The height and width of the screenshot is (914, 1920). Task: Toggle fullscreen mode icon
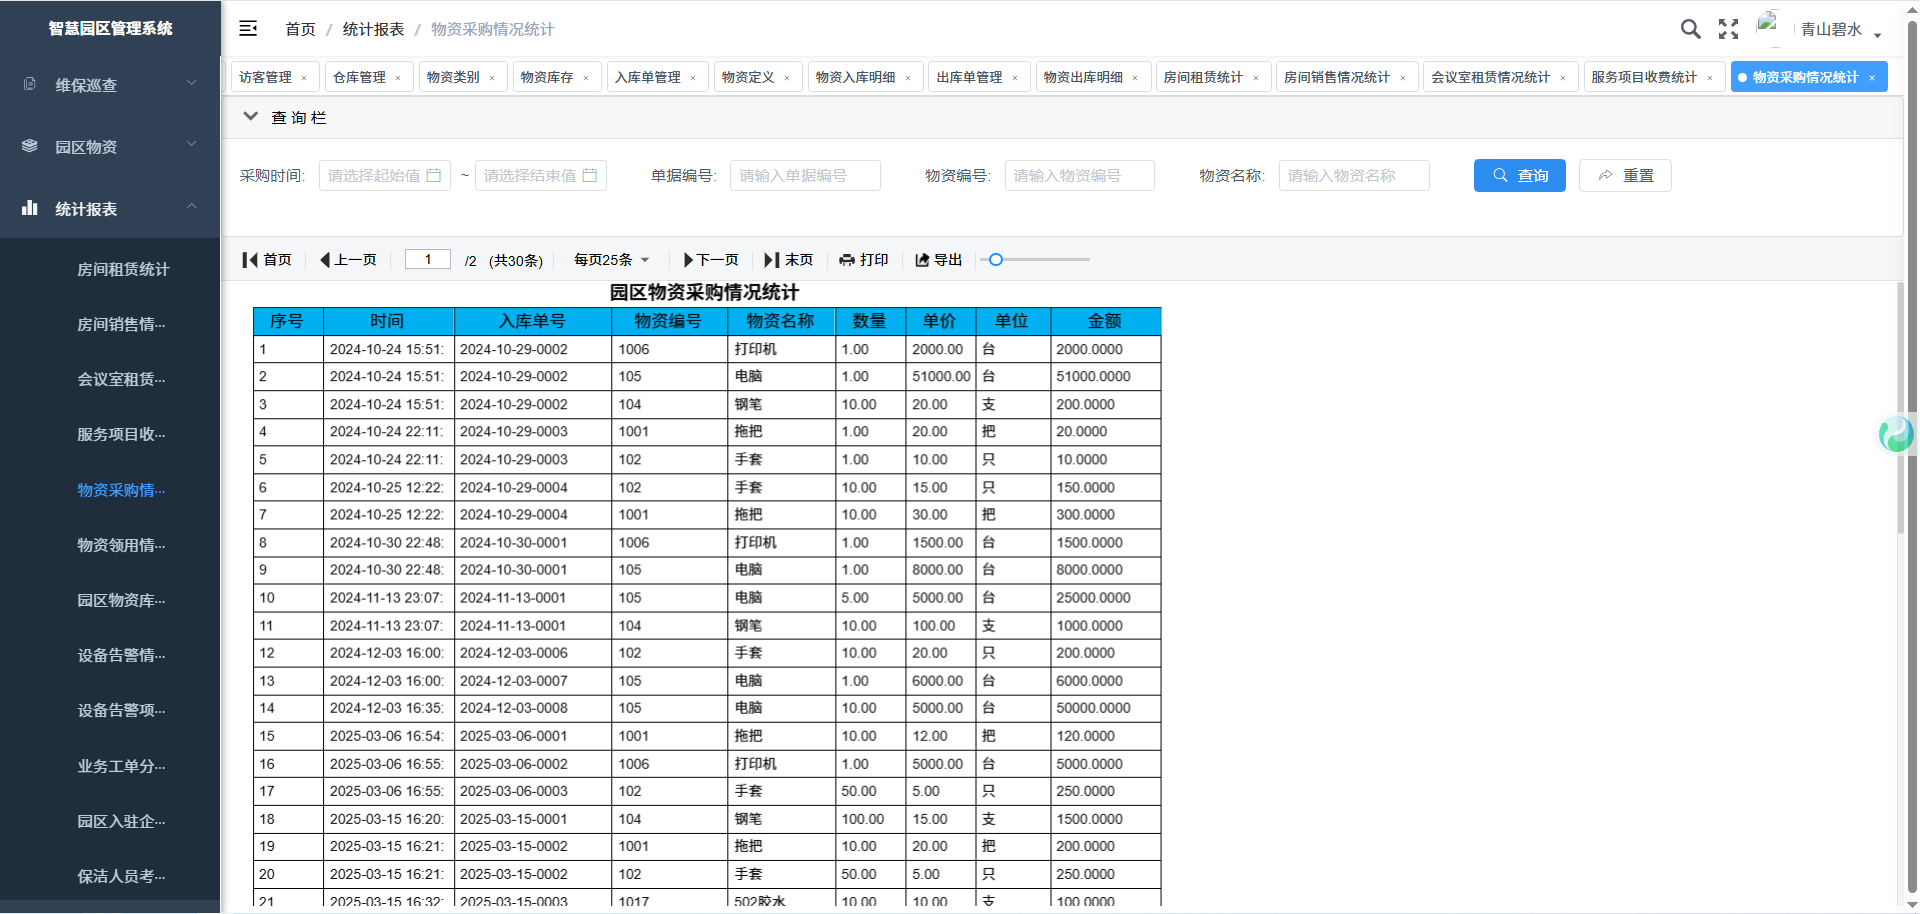(x=1728, y=29)
